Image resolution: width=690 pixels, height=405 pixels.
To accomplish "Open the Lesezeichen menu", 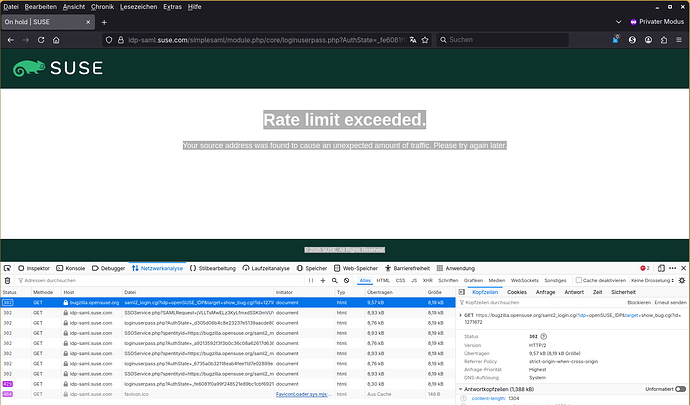I will pyautogui.click(x=138, y=7).
